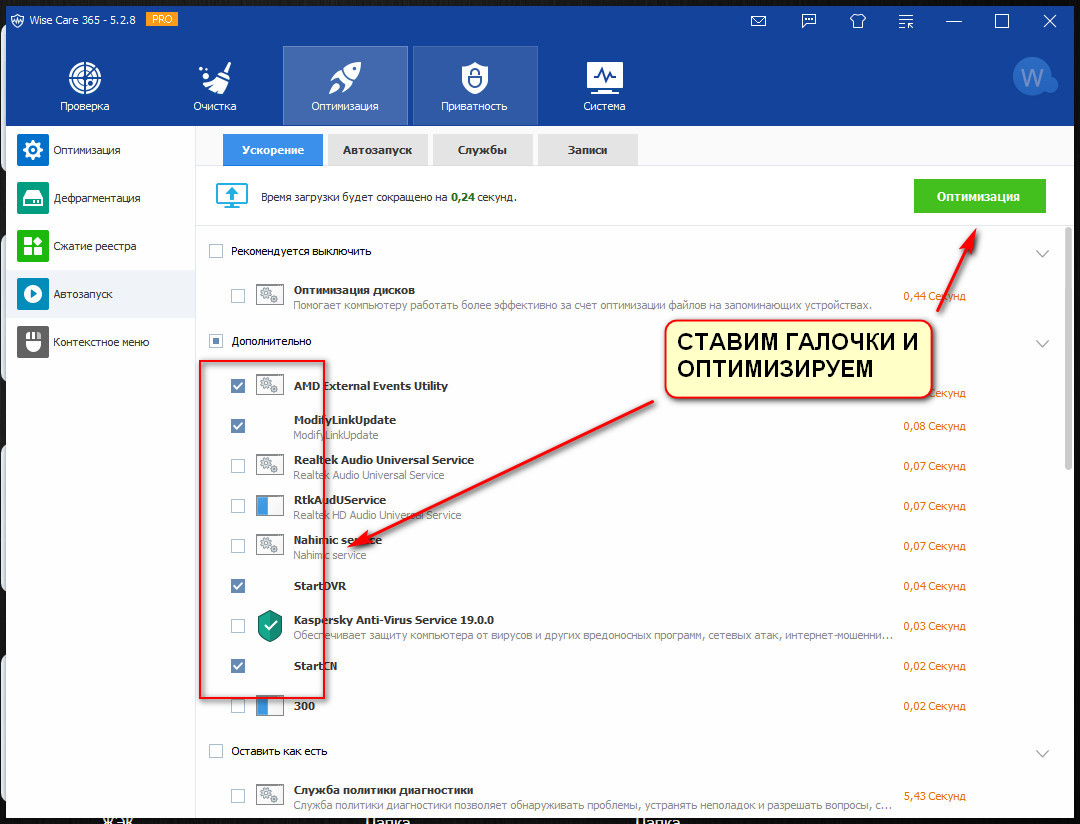Click the mail feedback icon in title bar
The width and height of the screenshot is (1080, 824).
[x=758, y=21]
